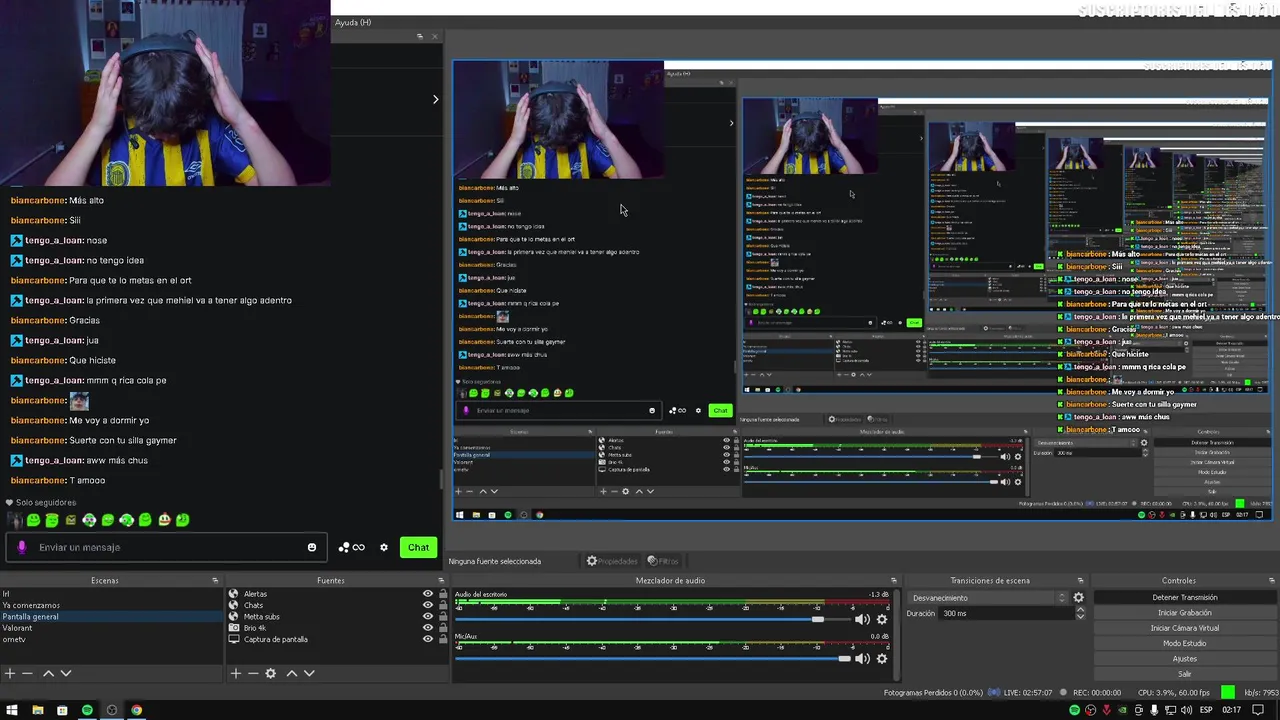Mute the Mic/Aux speaker icon
Image resolution: width=1280 pixels, height=720 pixels.
pos(862,659)
